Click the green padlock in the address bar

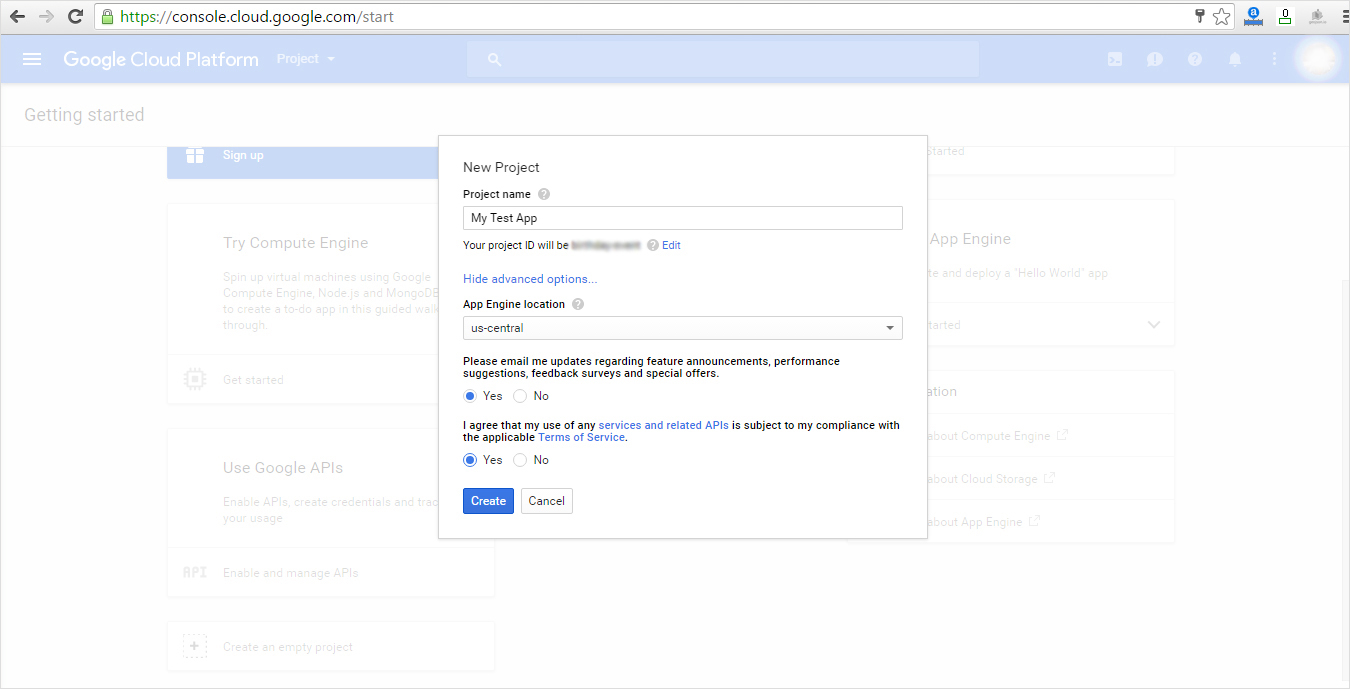[108, 16]
